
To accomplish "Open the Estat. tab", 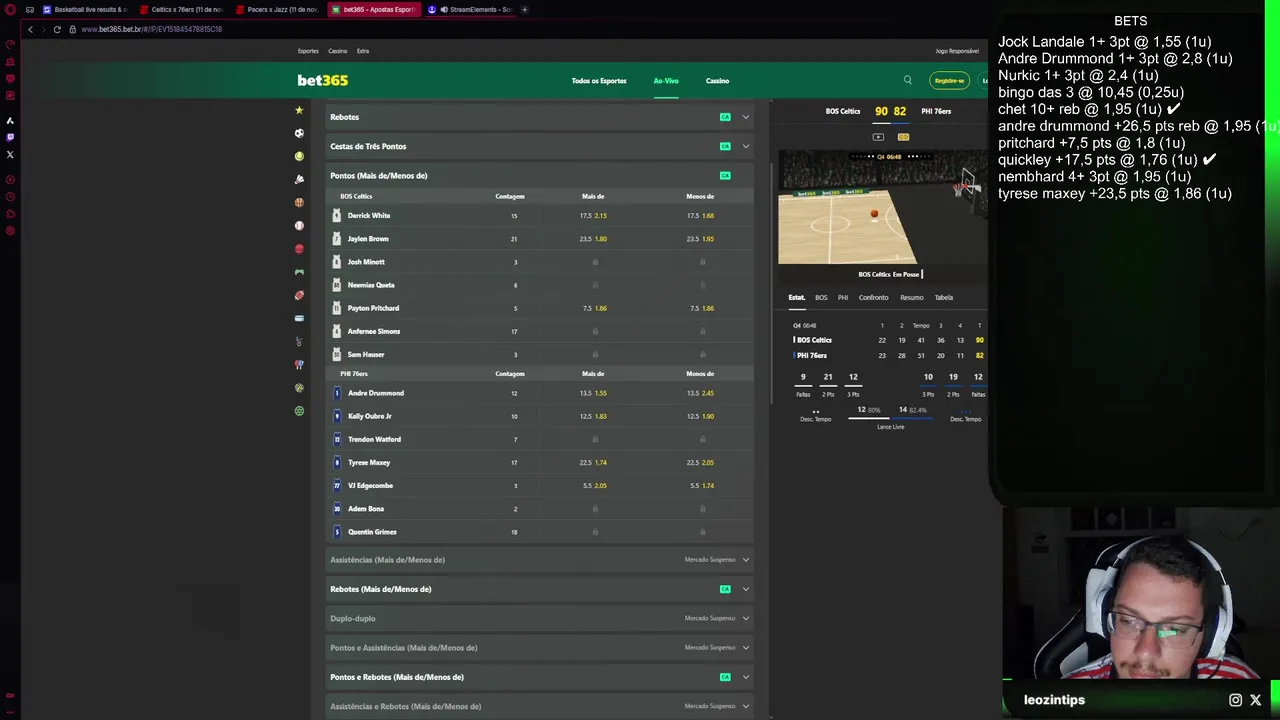I will [796, 297].
